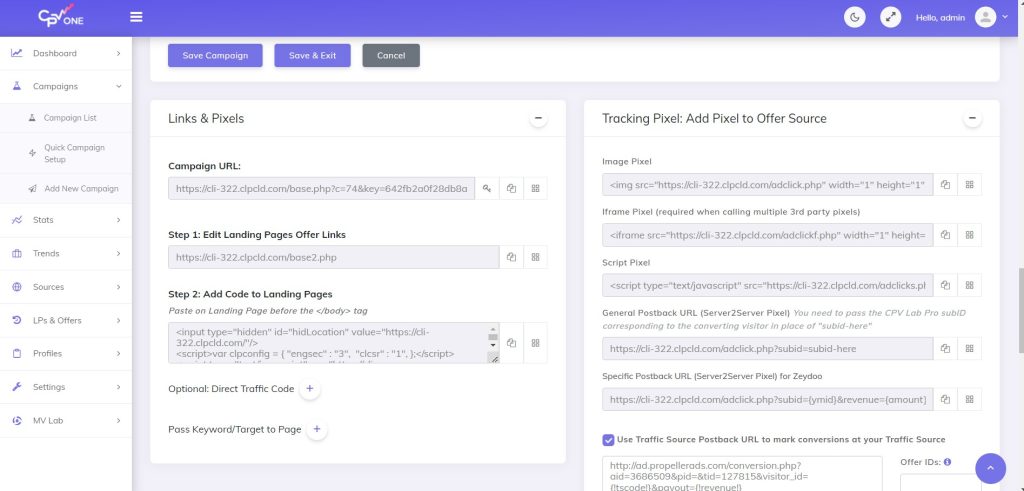The height and width of the screenshot is (491, 1024).
Task: Copy the Script Pixel code
Action: [945, 285]
